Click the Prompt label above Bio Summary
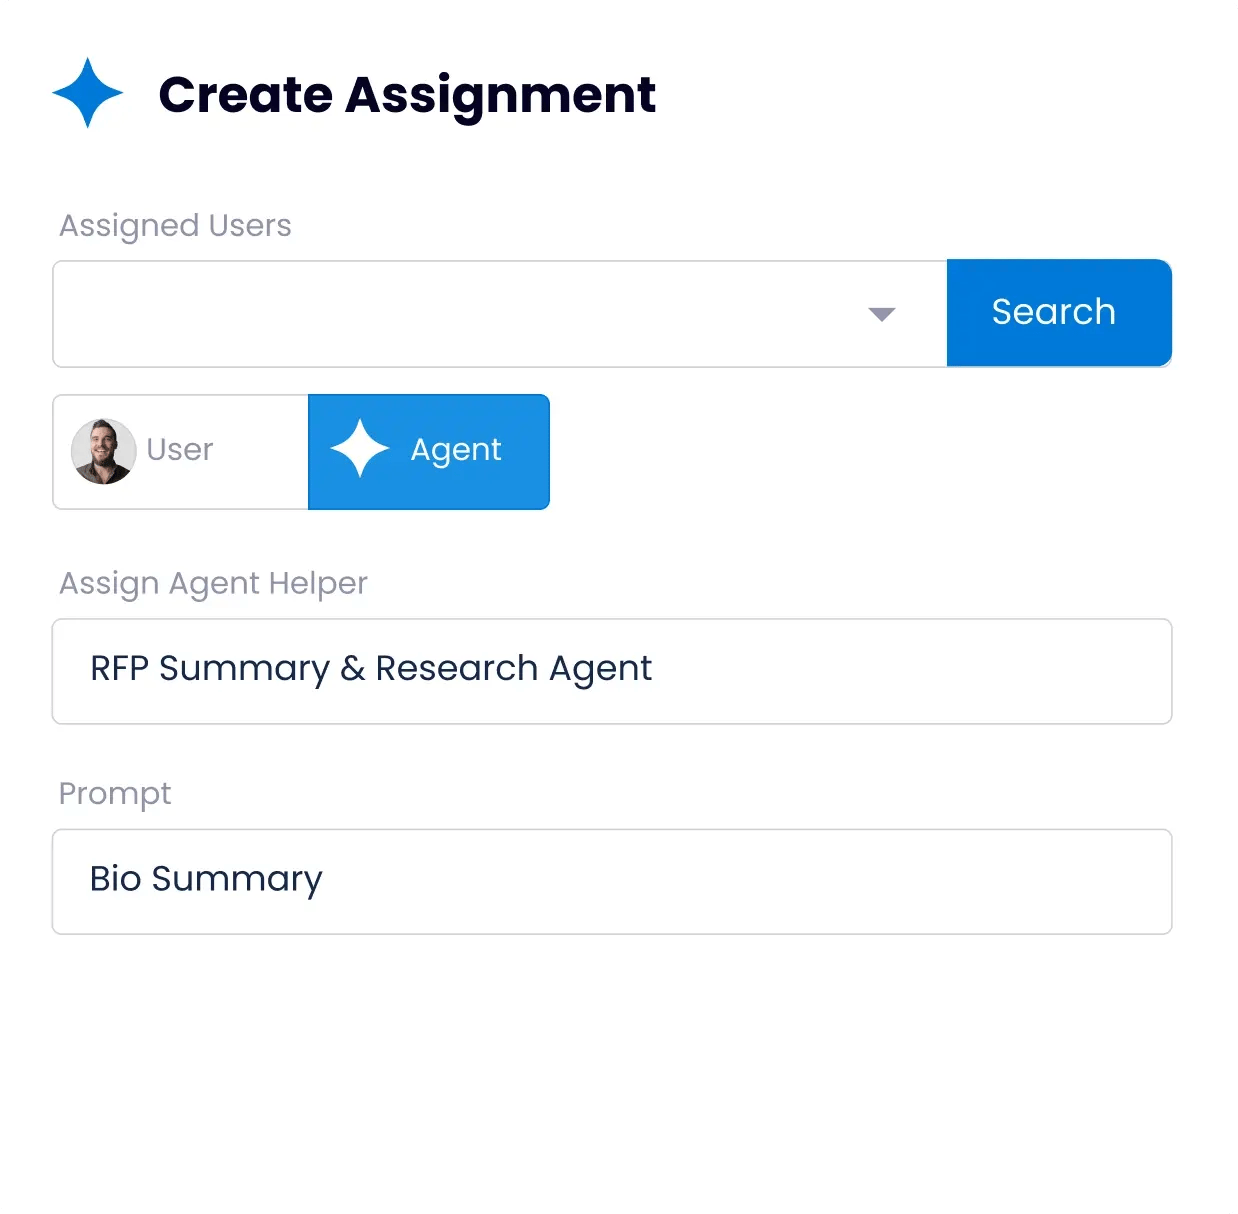Screen dimensions: 1238x1214 coord(115,792)
